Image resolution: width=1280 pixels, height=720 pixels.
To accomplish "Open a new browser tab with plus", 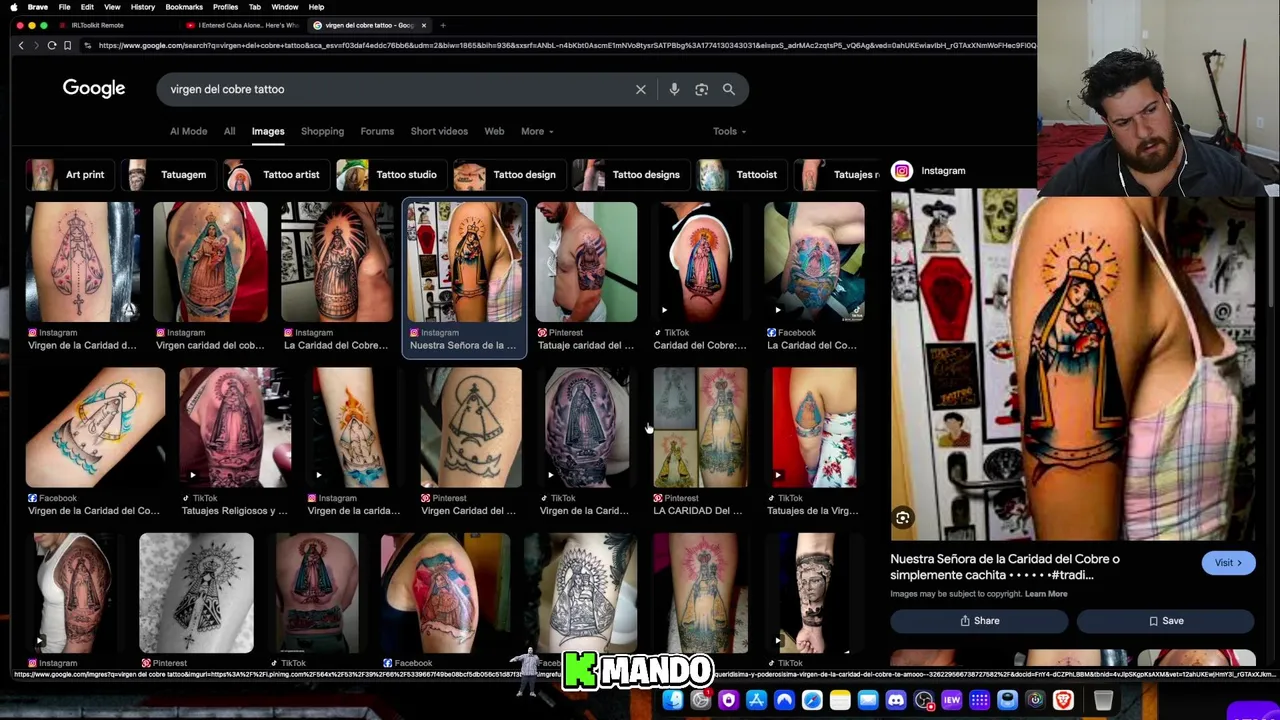I will pos(443,25).
